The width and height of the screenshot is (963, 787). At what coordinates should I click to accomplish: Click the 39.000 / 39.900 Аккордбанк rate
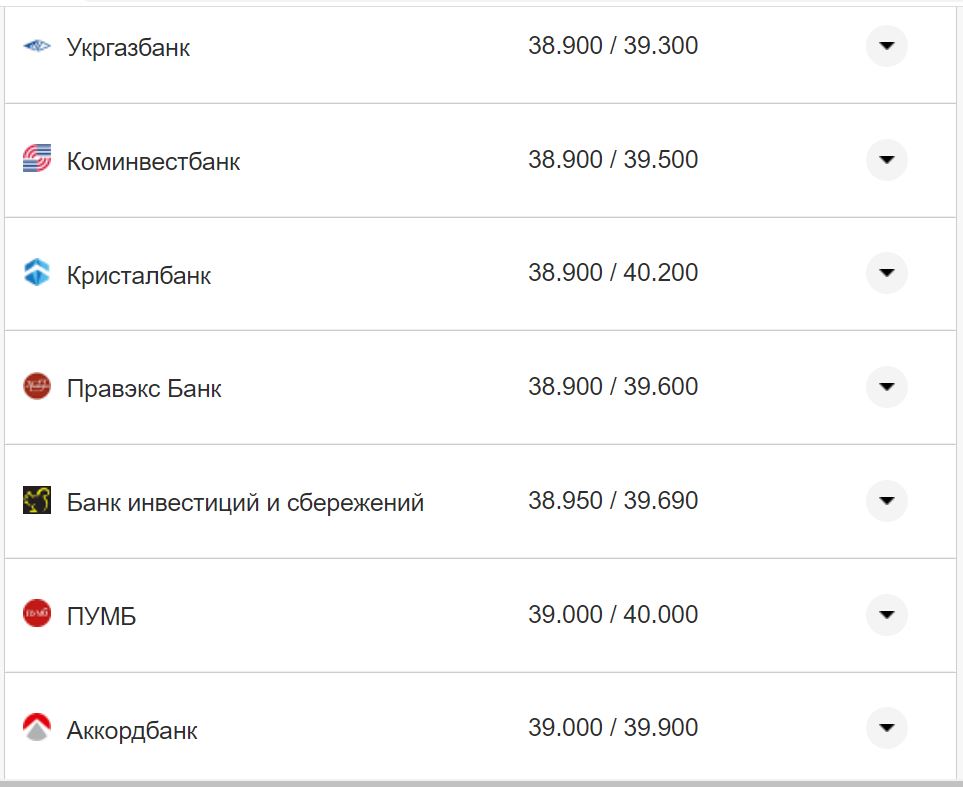coord(613,728)
